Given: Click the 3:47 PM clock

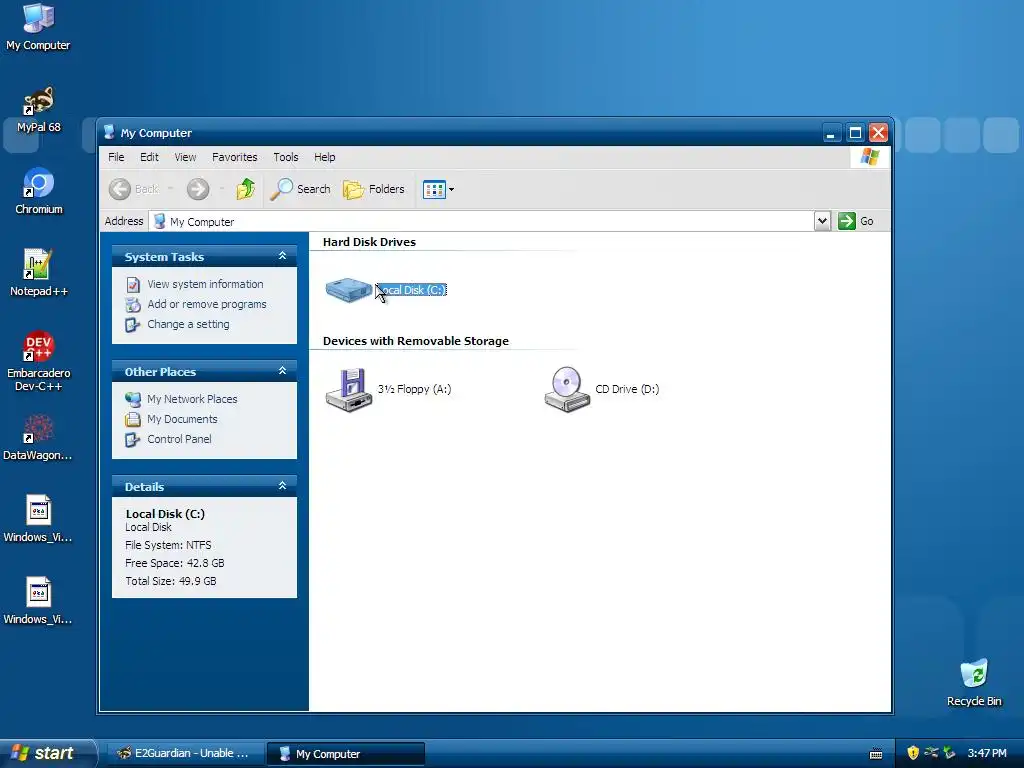Looking at the screenshot, I should click(987, 753).
